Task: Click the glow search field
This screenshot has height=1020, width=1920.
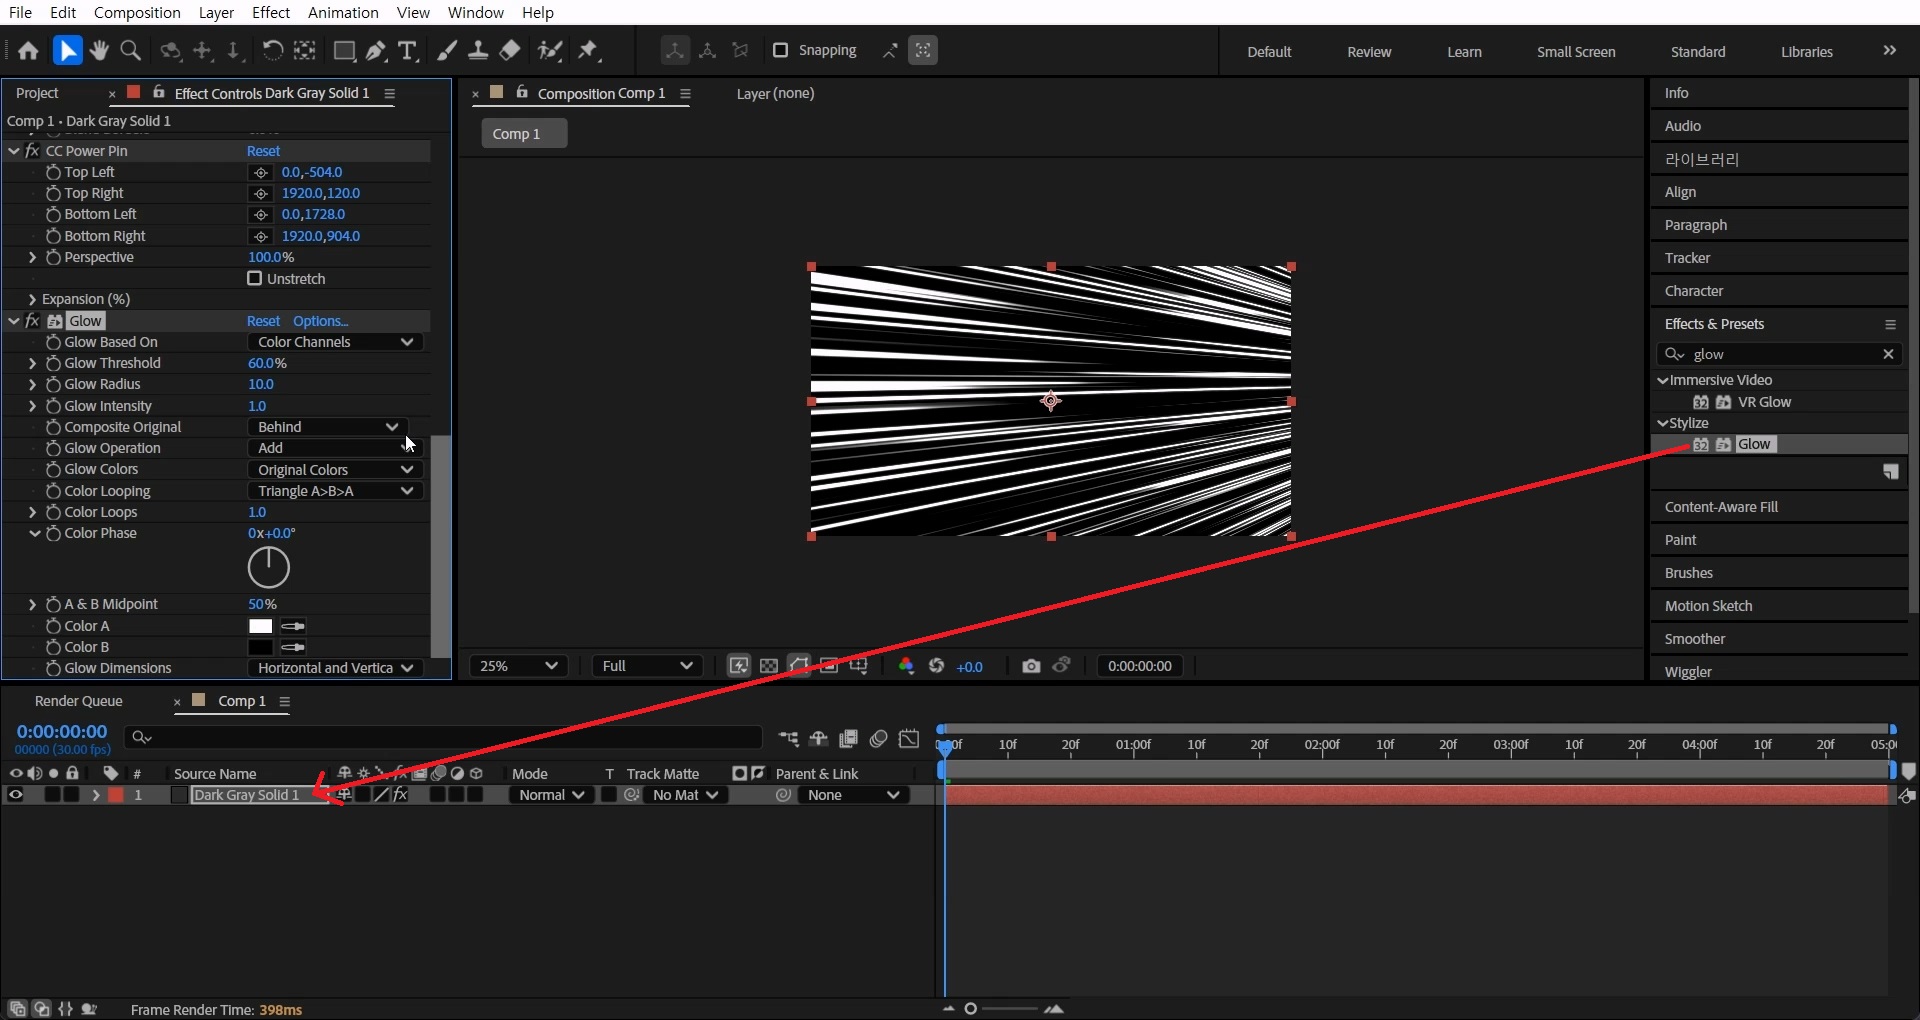Action: point(1780,354)
